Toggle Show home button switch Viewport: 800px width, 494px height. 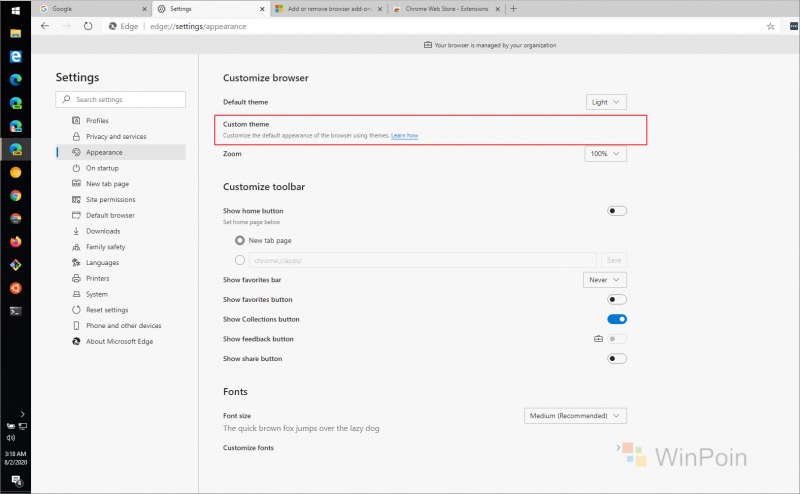click(x=617, y=211)
